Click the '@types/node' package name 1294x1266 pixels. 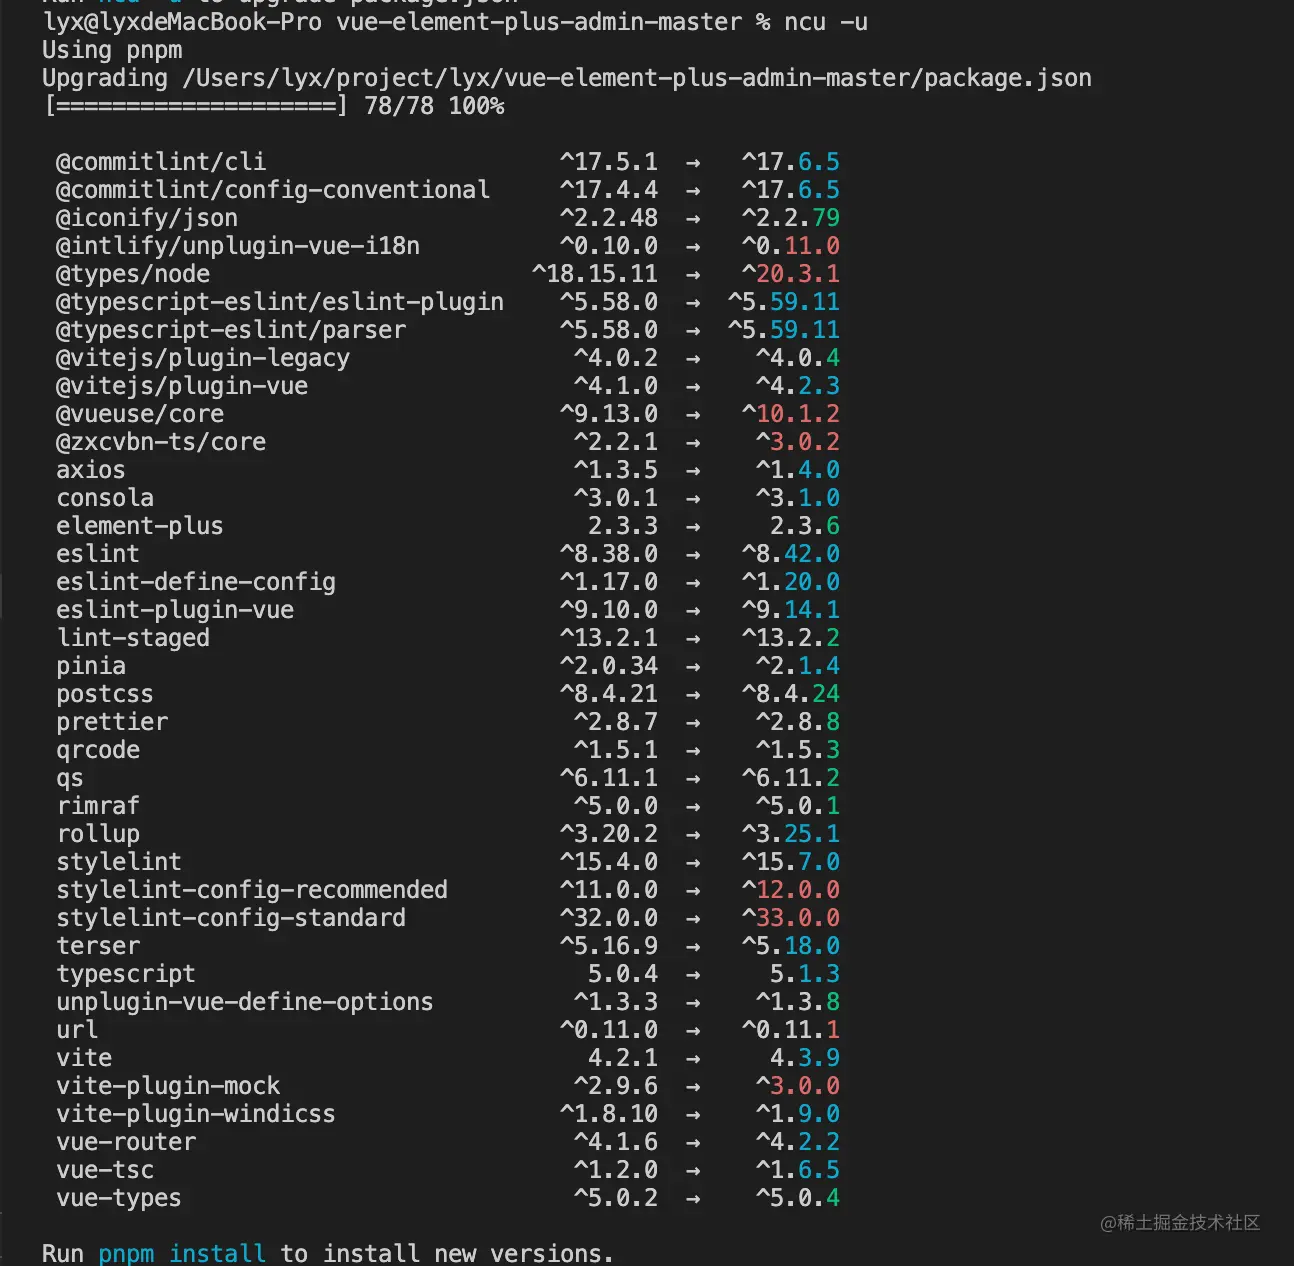point(133,274)
